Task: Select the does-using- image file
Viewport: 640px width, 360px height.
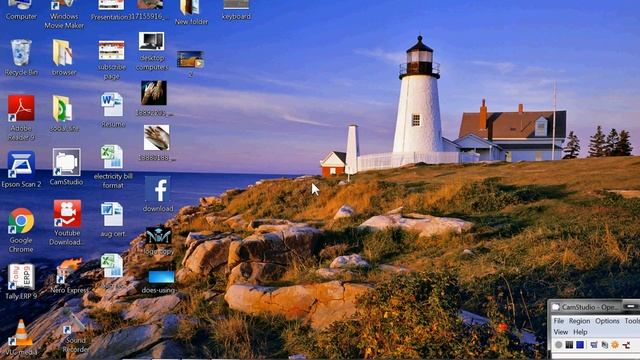Action: (160, 282)
